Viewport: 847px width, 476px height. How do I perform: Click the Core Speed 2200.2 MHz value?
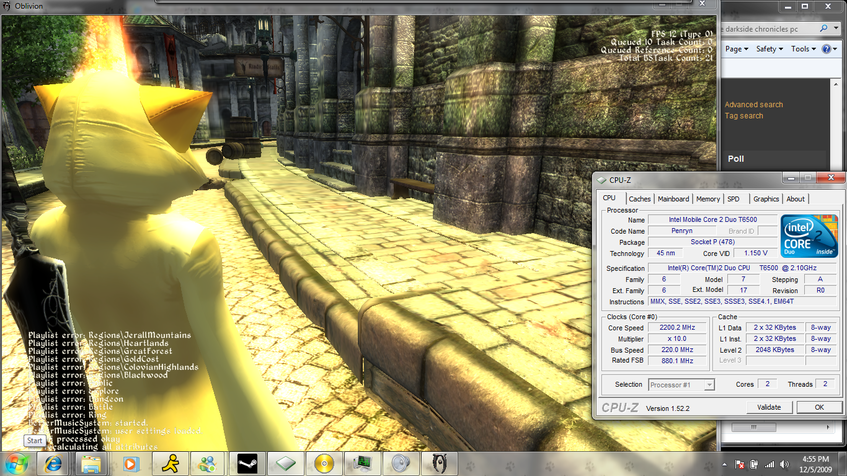(x=677, y=327)
